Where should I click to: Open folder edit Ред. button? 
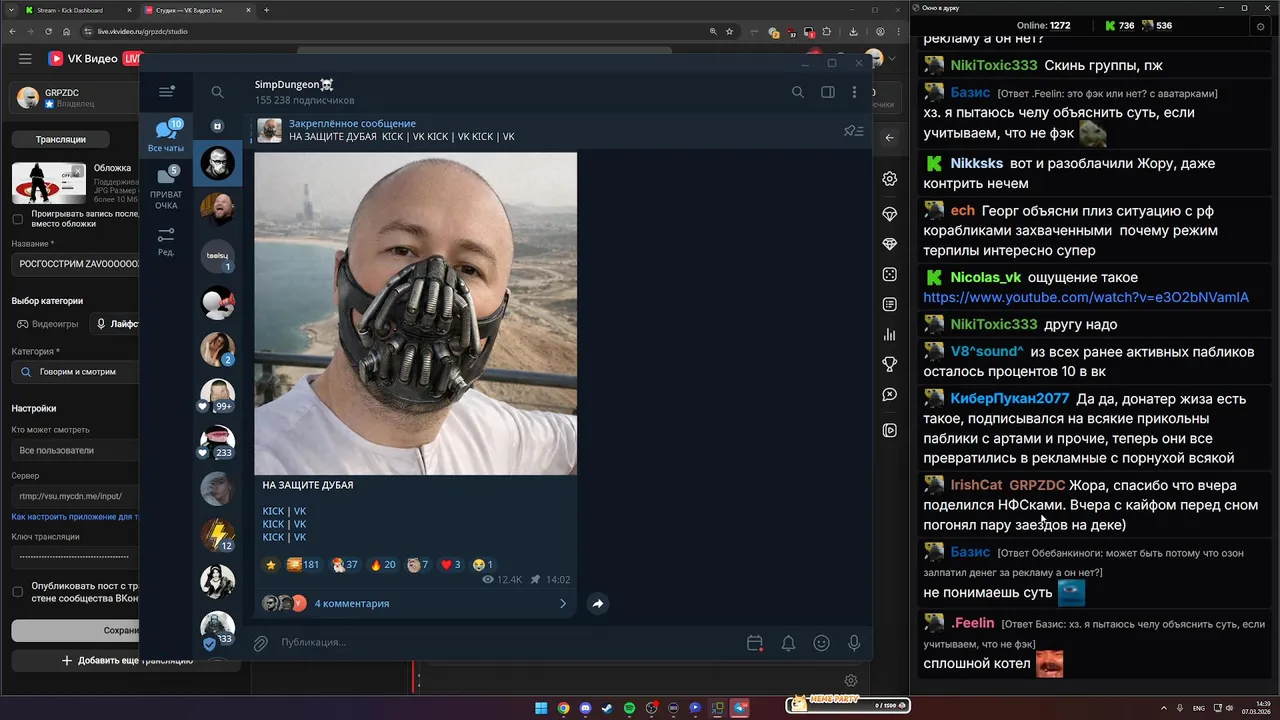click(166, 241)
